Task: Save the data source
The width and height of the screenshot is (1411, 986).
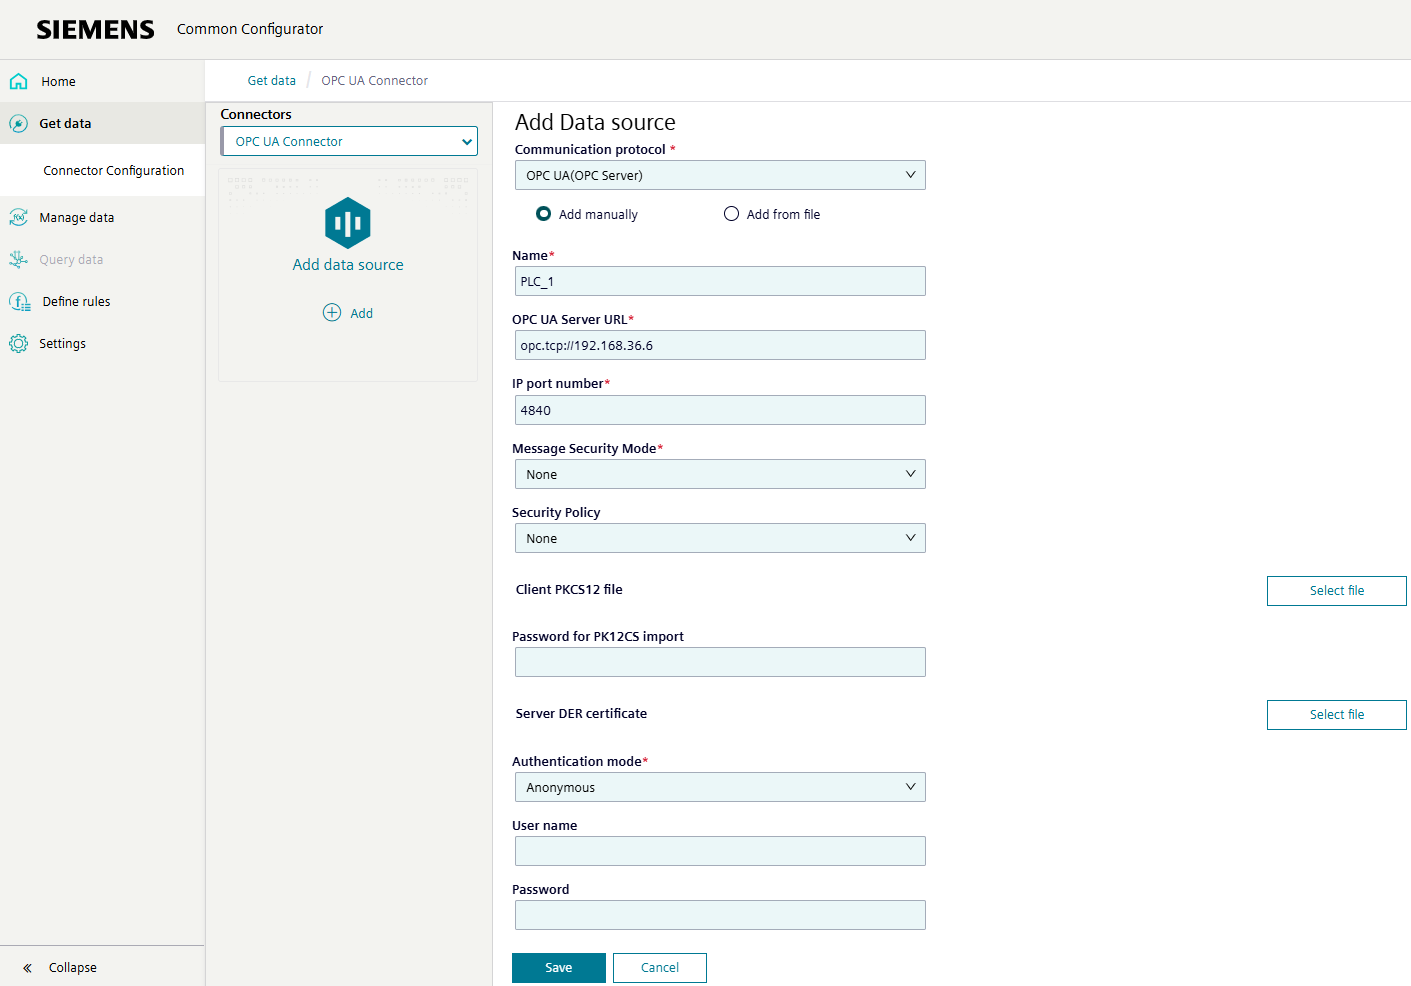Action: 558,968
